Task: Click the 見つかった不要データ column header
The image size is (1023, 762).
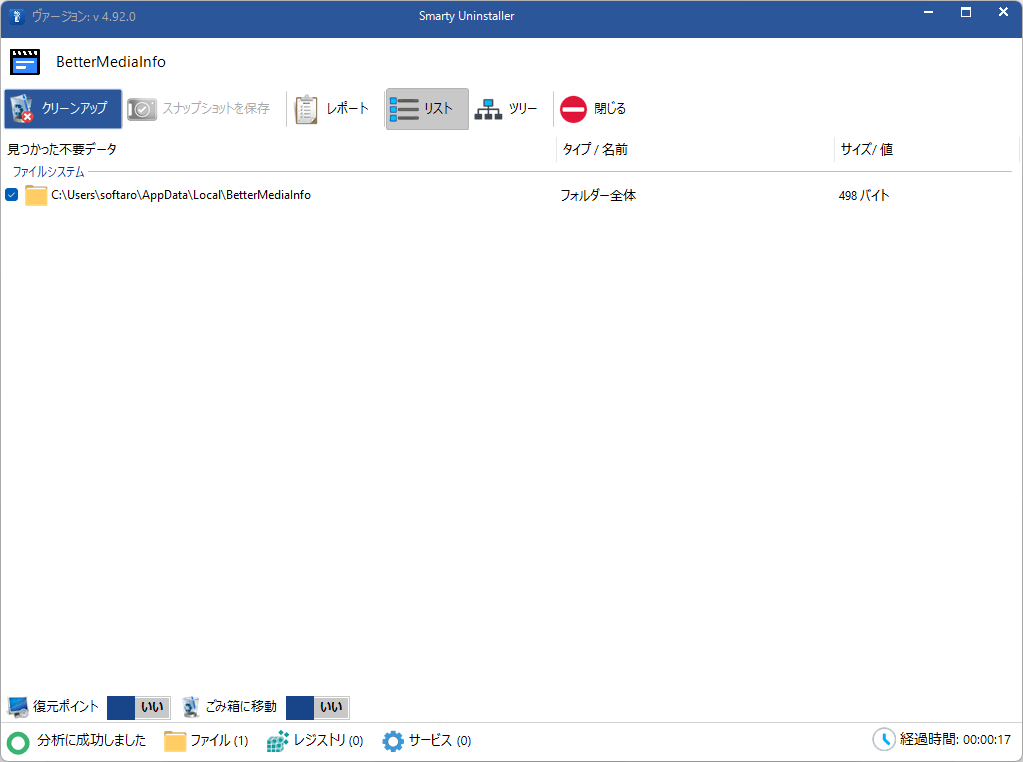Action: point(62,149)
